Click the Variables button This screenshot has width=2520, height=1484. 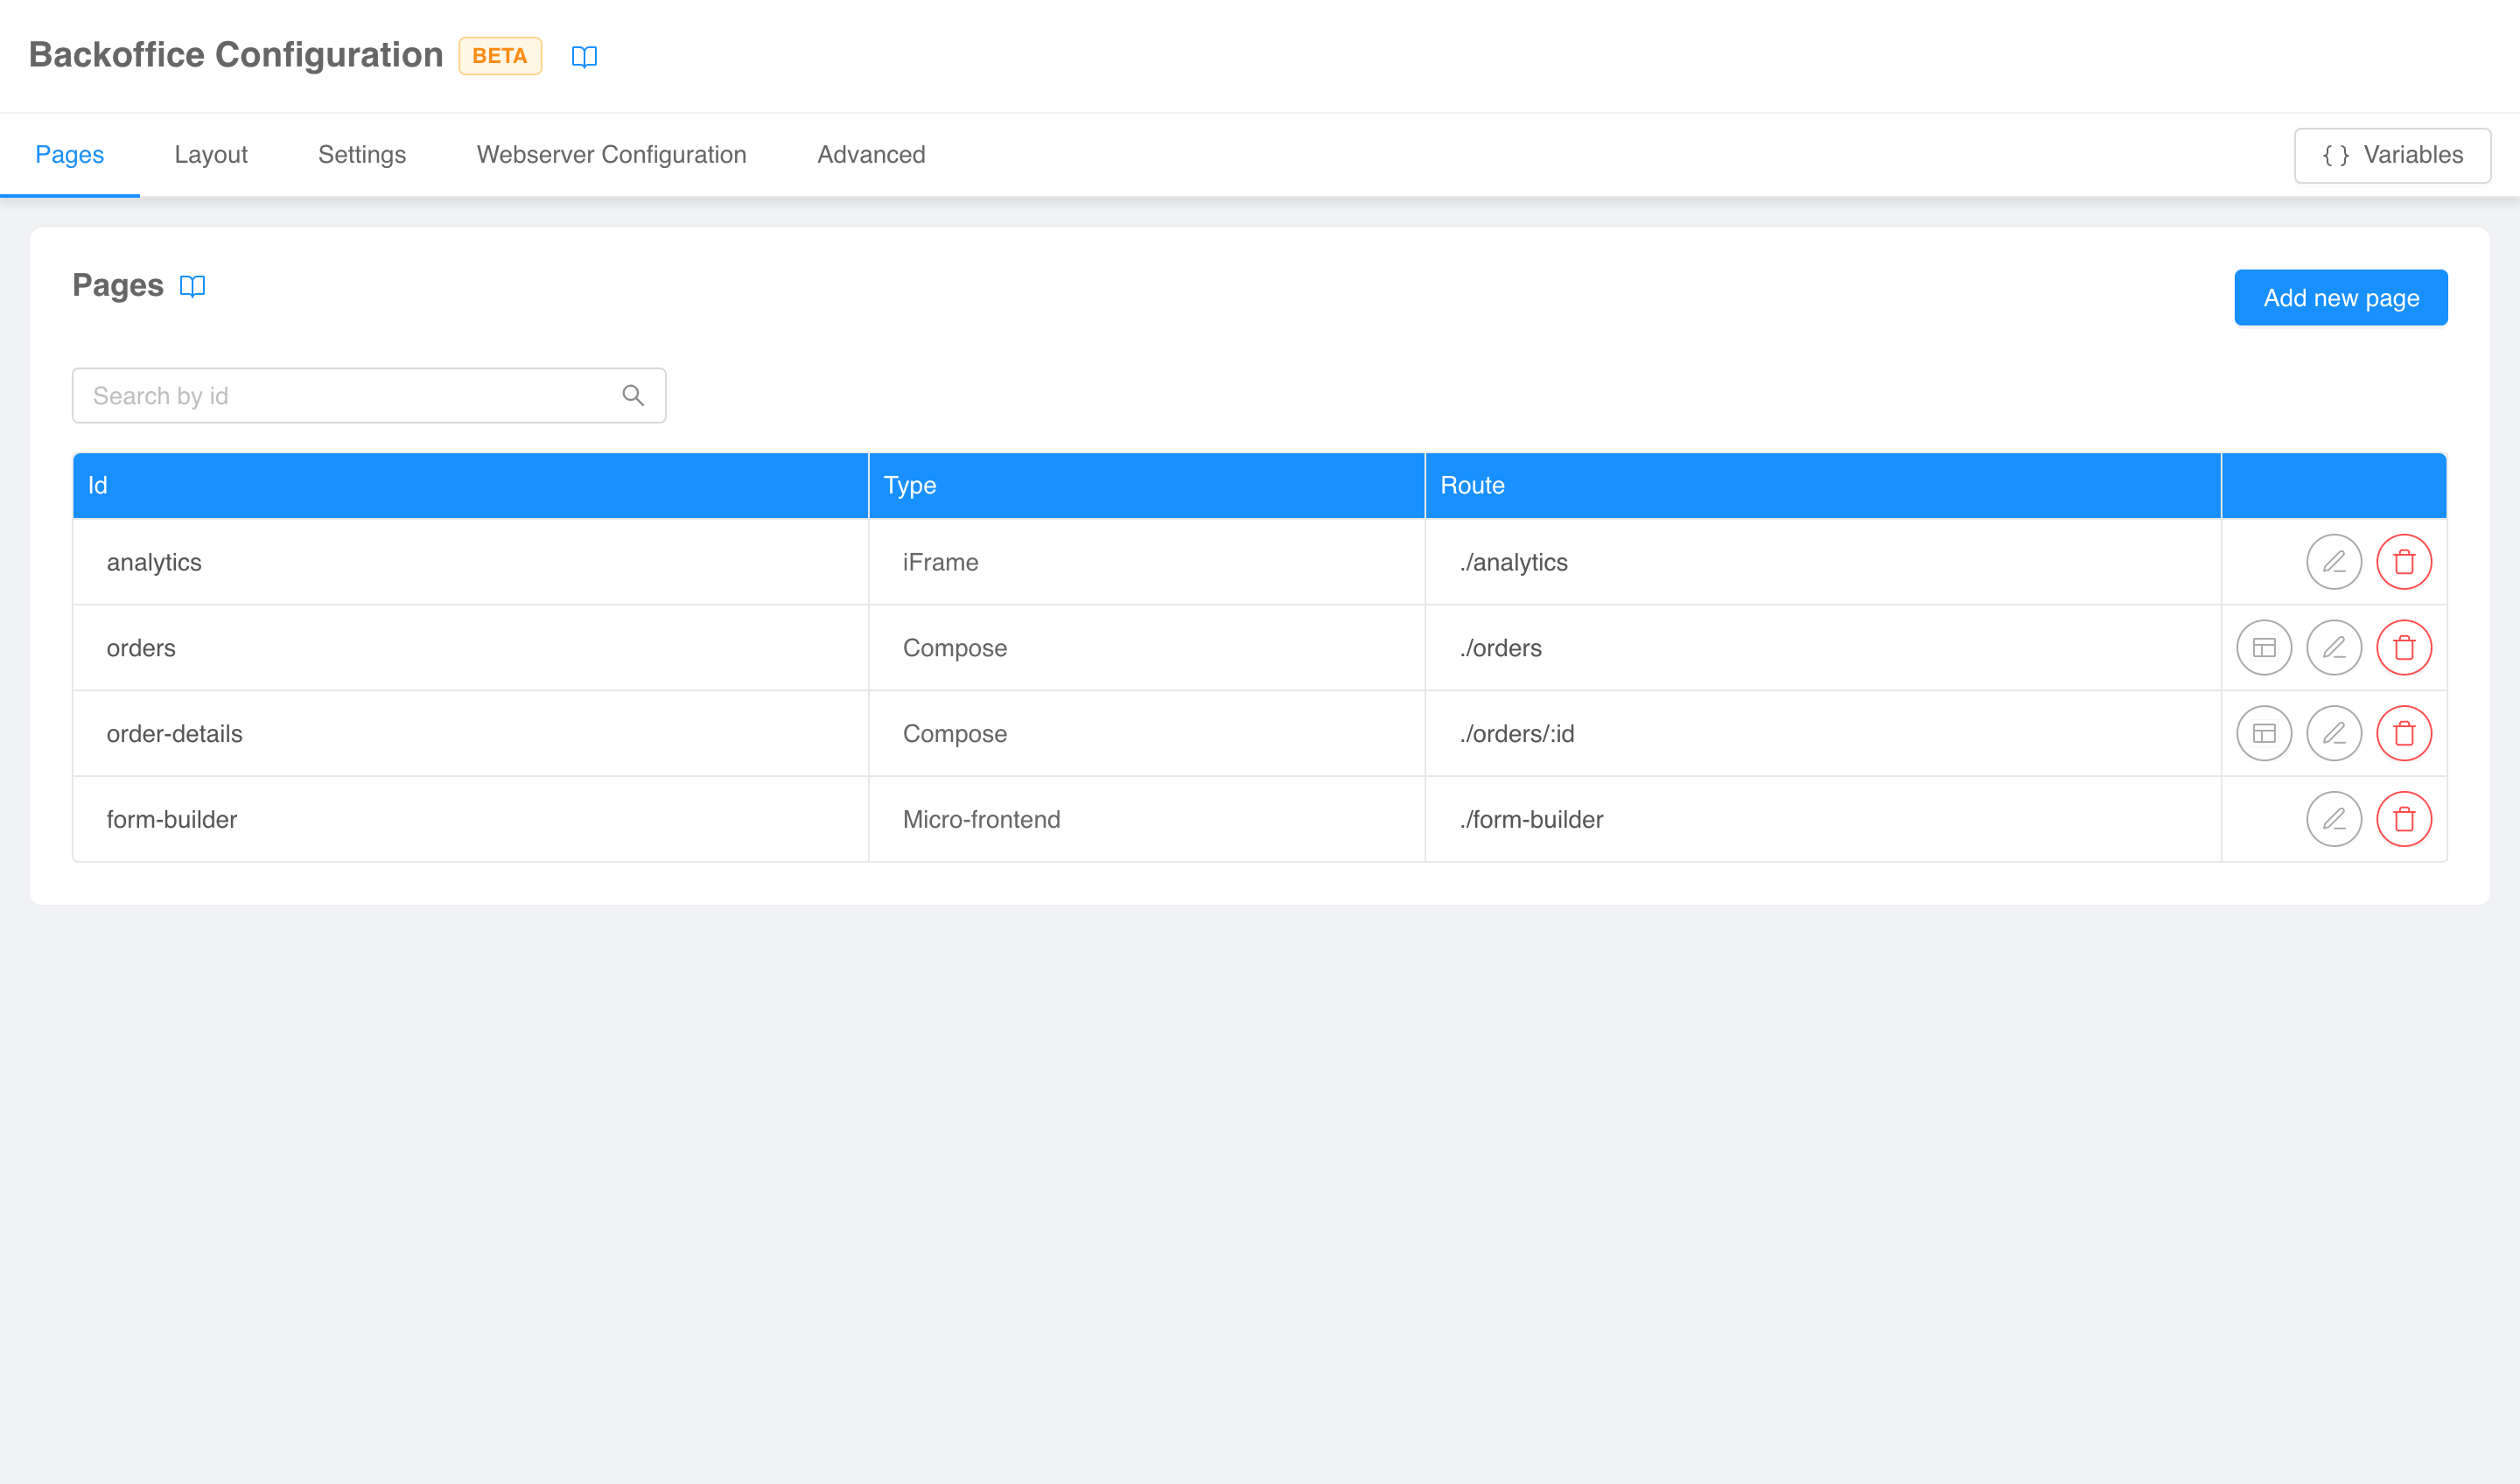pos(2391,155)
